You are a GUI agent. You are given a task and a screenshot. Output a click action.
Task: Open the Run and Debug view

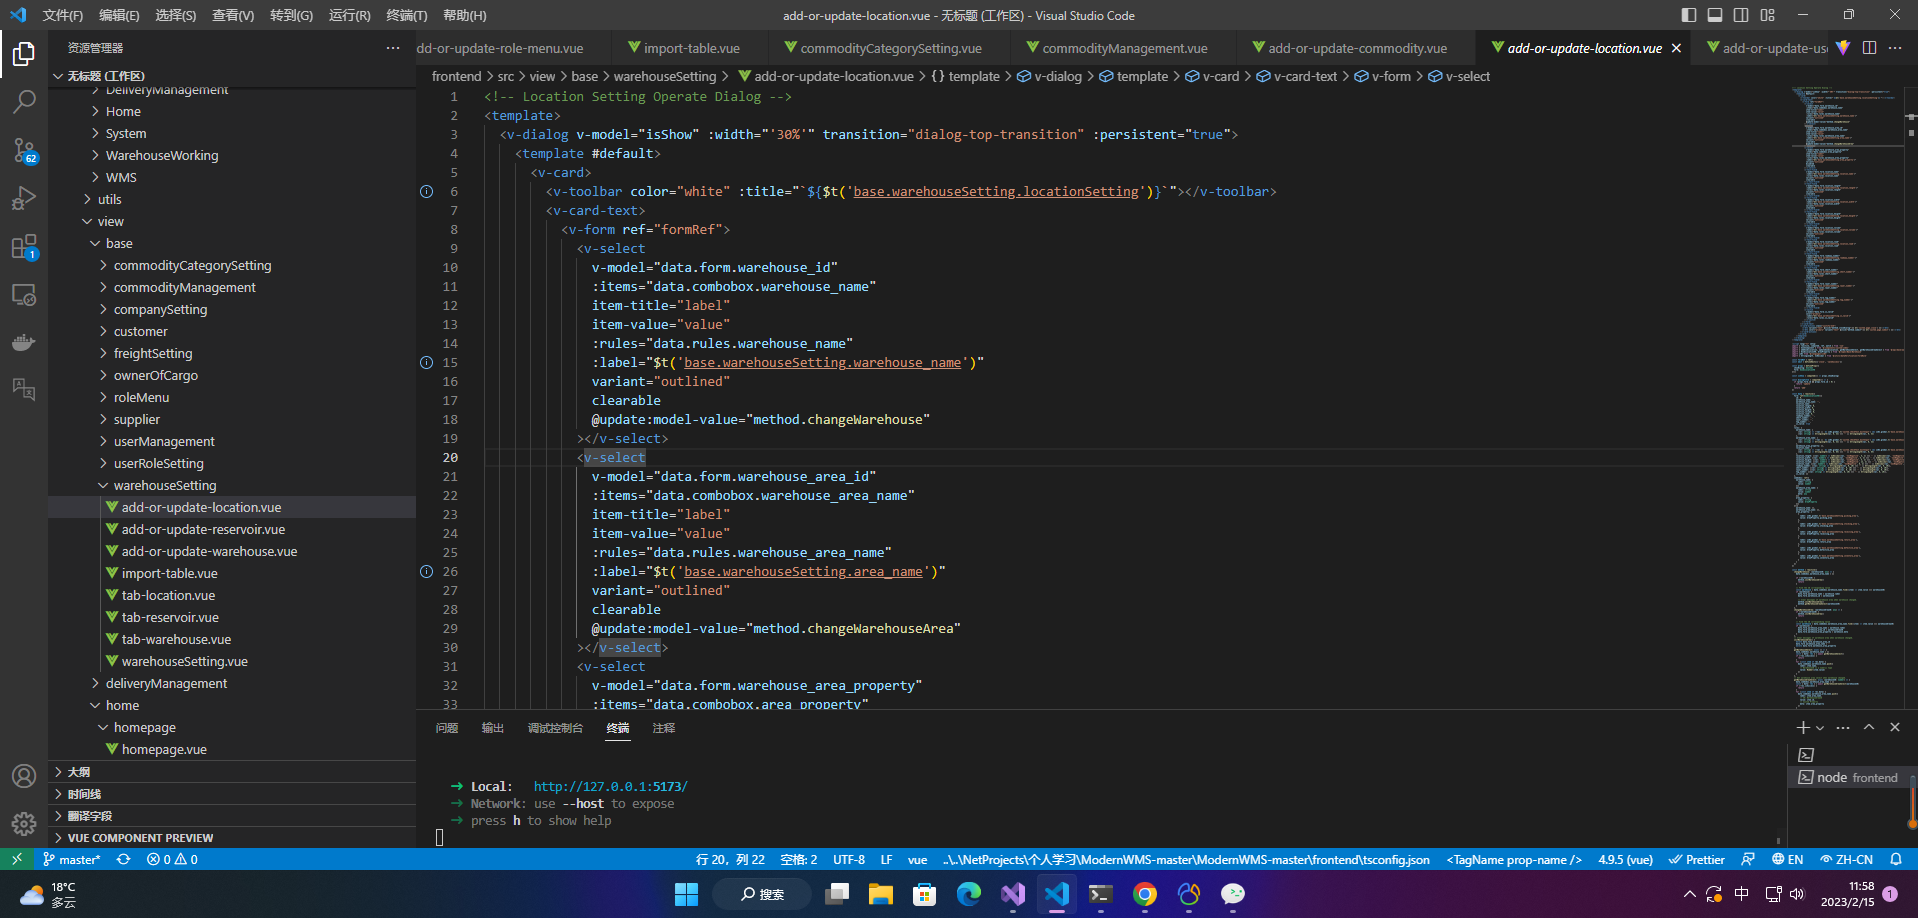pos(24,198)
